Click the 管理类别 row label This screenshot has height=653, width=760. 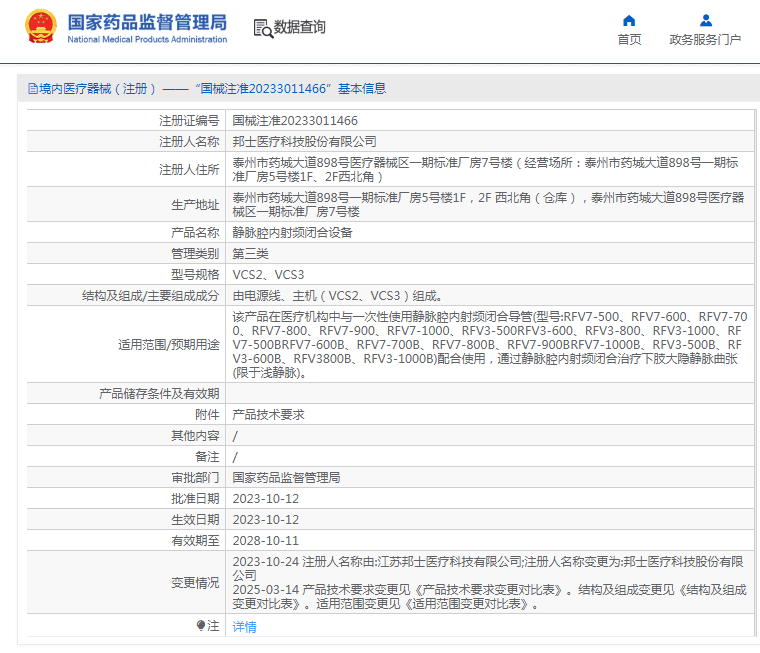195,254
